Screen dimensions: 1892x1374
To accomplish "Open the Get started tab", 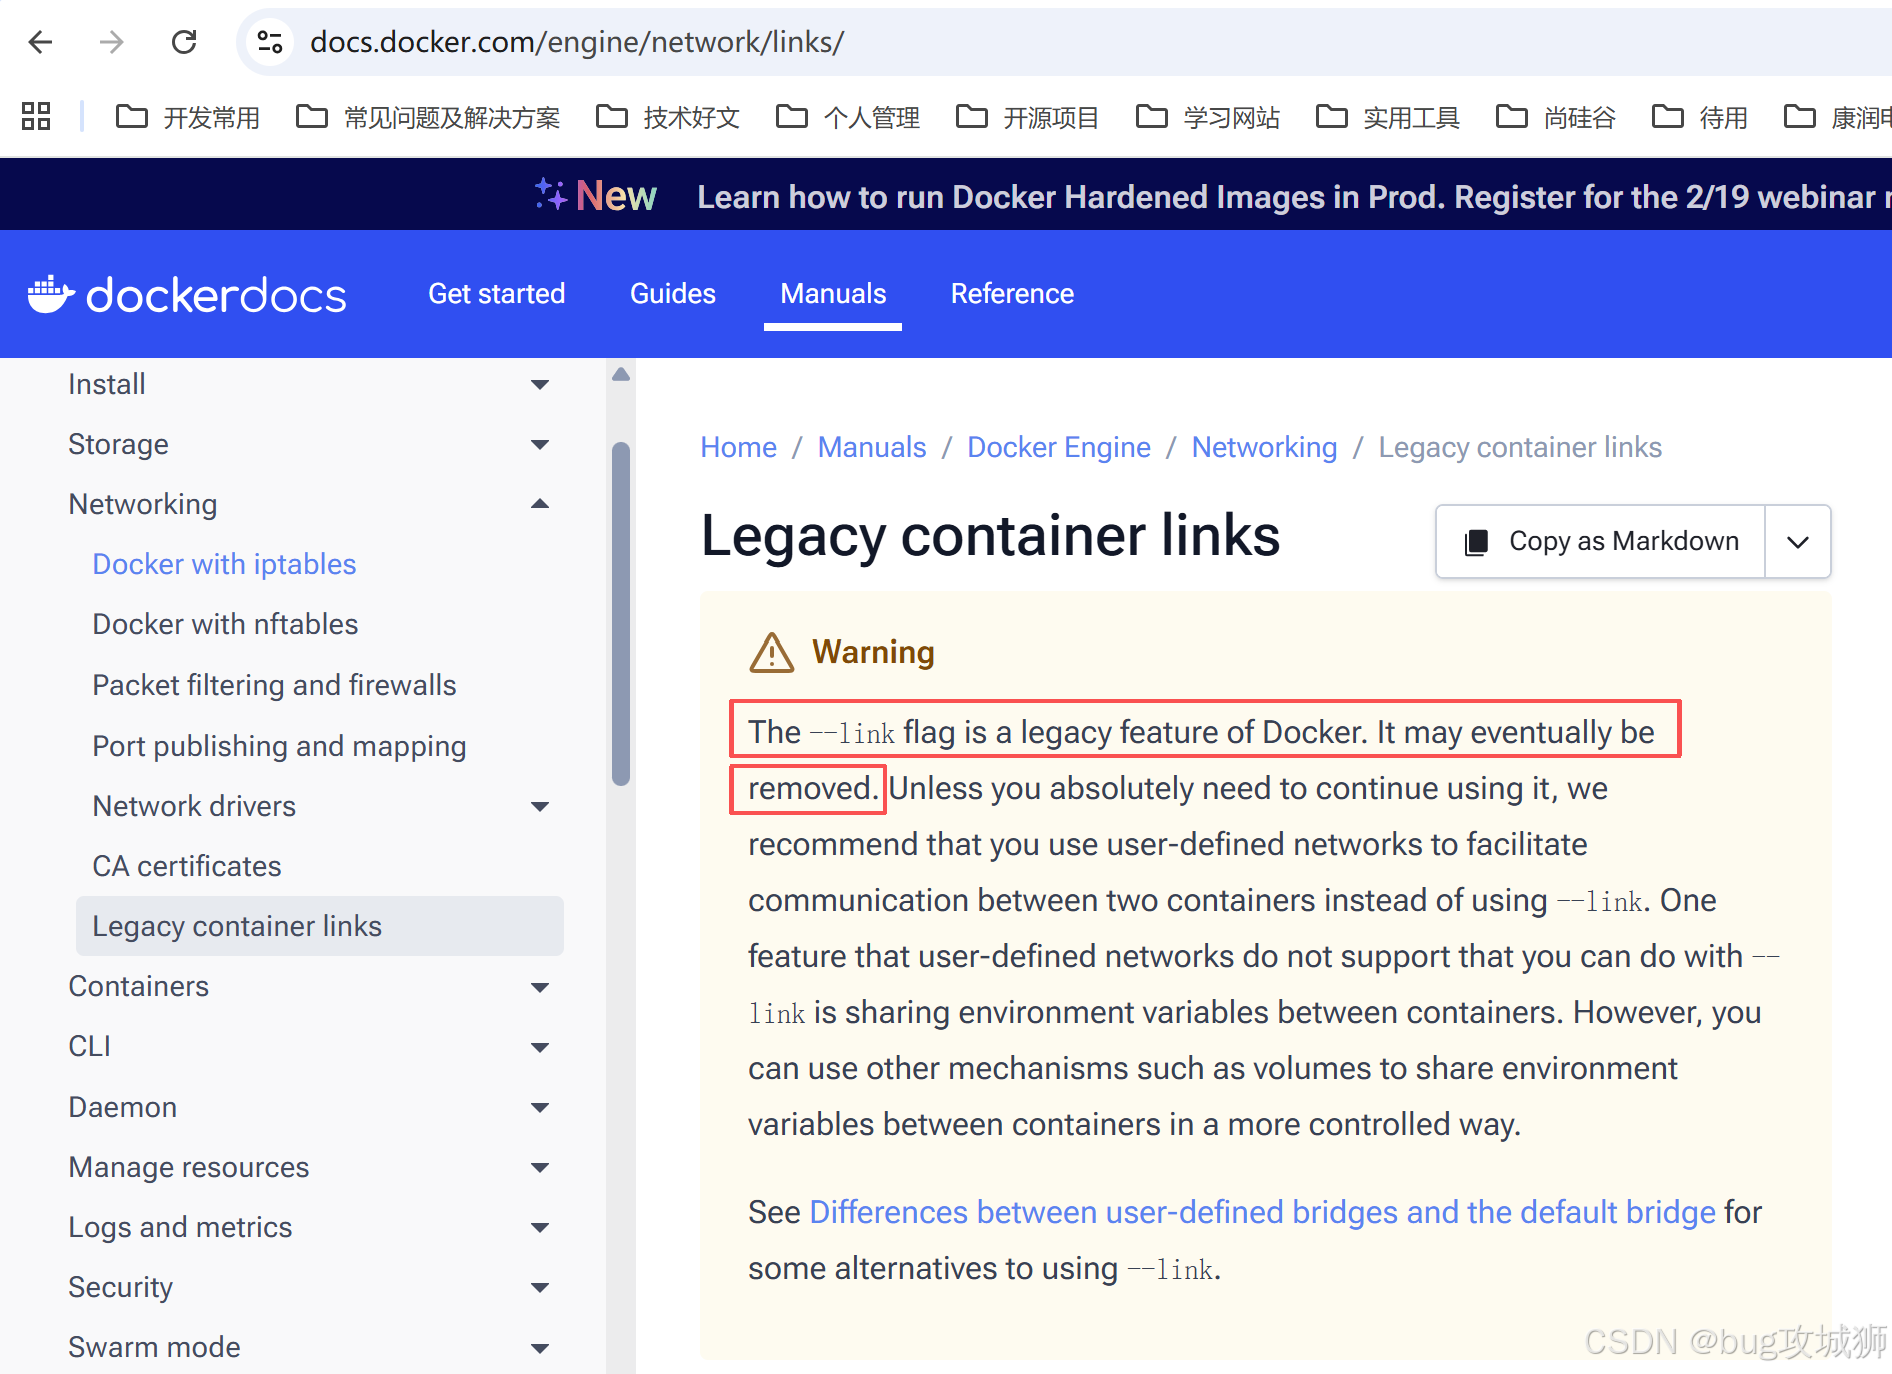I will (x=497, y=294).
